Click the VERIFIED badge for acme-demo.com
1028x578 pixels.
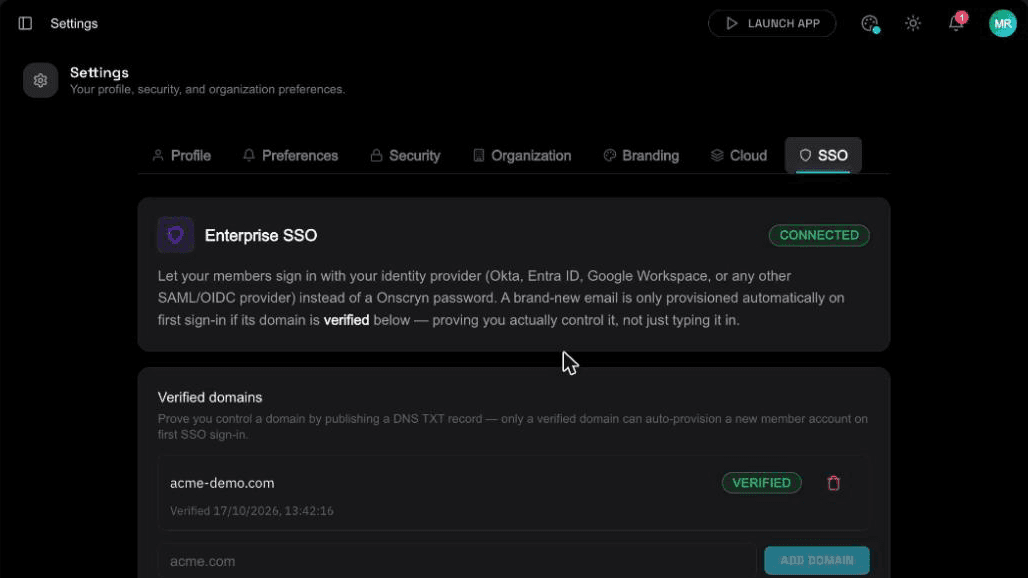(x=761, y=483)
